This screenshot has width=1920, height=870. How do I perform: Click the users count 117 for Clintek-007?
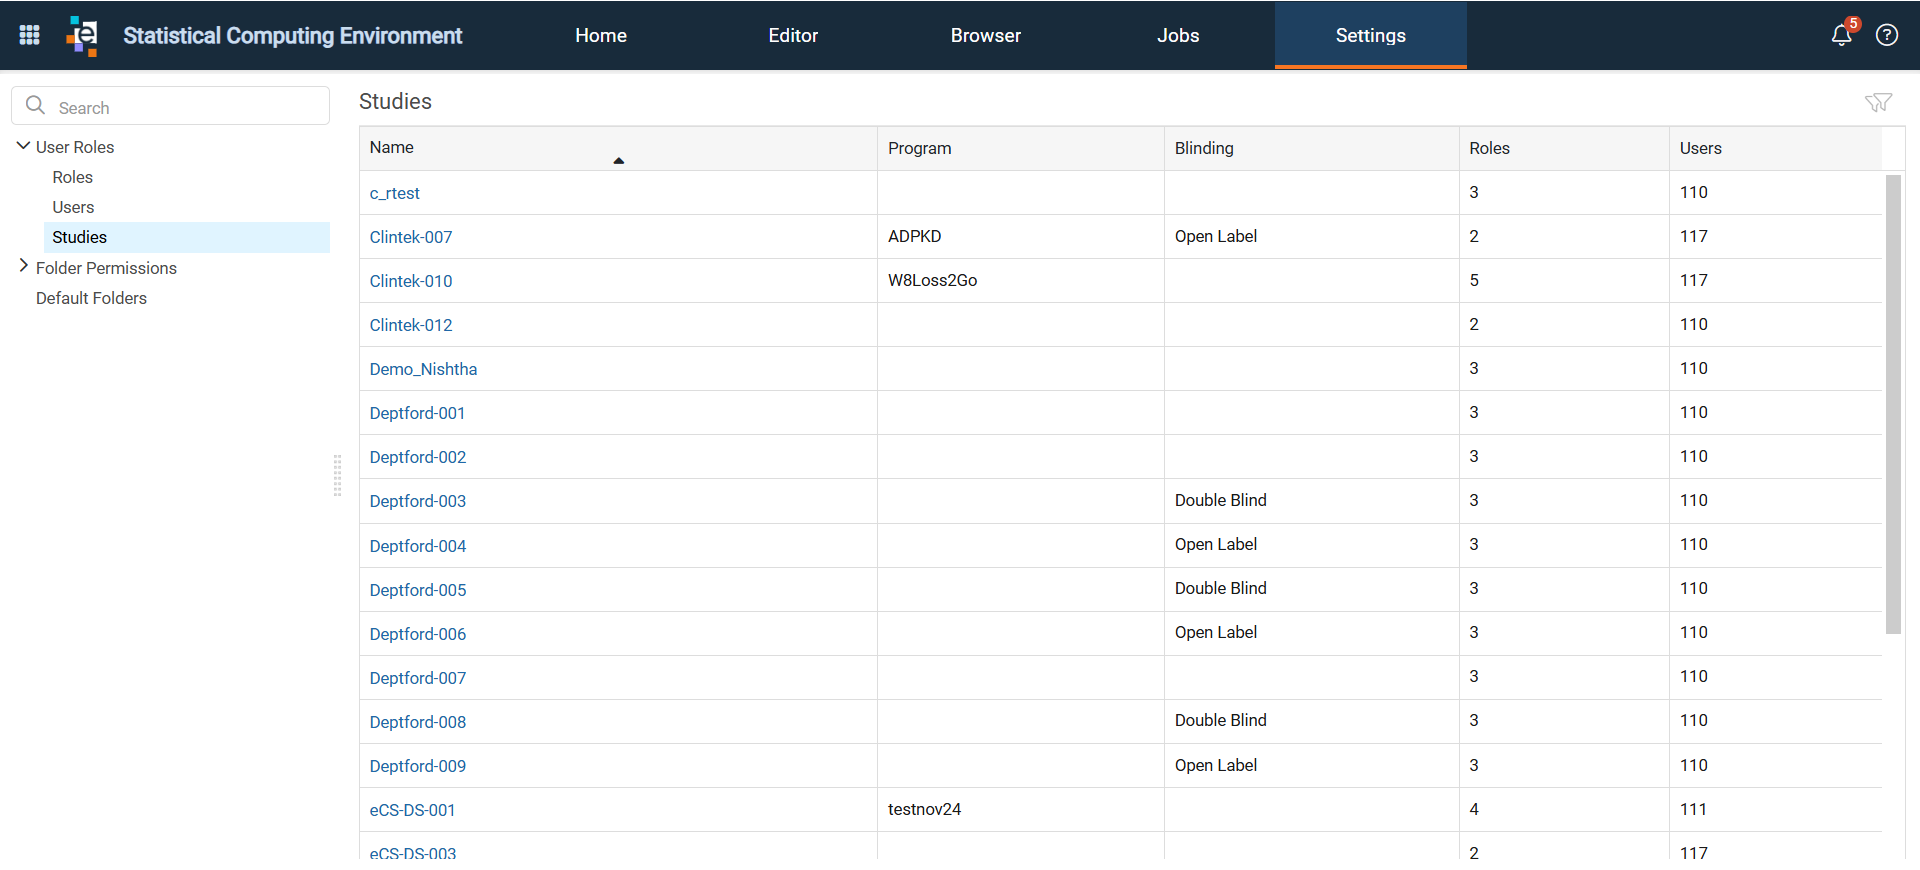point(1694,236)
